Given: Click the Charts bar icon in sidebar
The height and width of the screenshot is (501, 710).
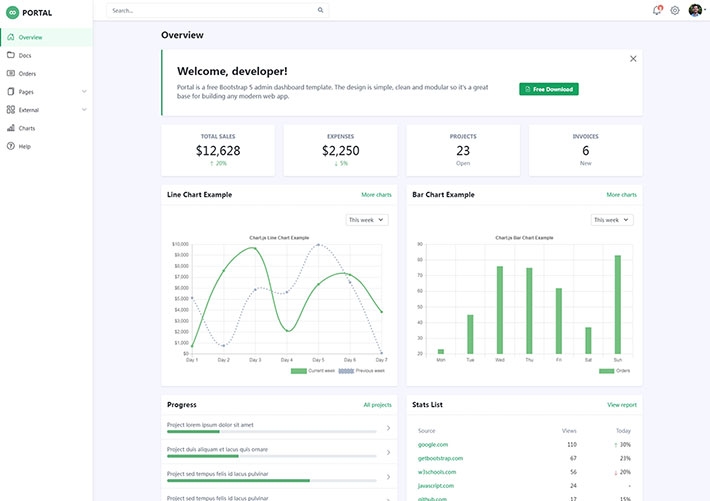Looking at the screenshot, I should (x=10, y=128).
